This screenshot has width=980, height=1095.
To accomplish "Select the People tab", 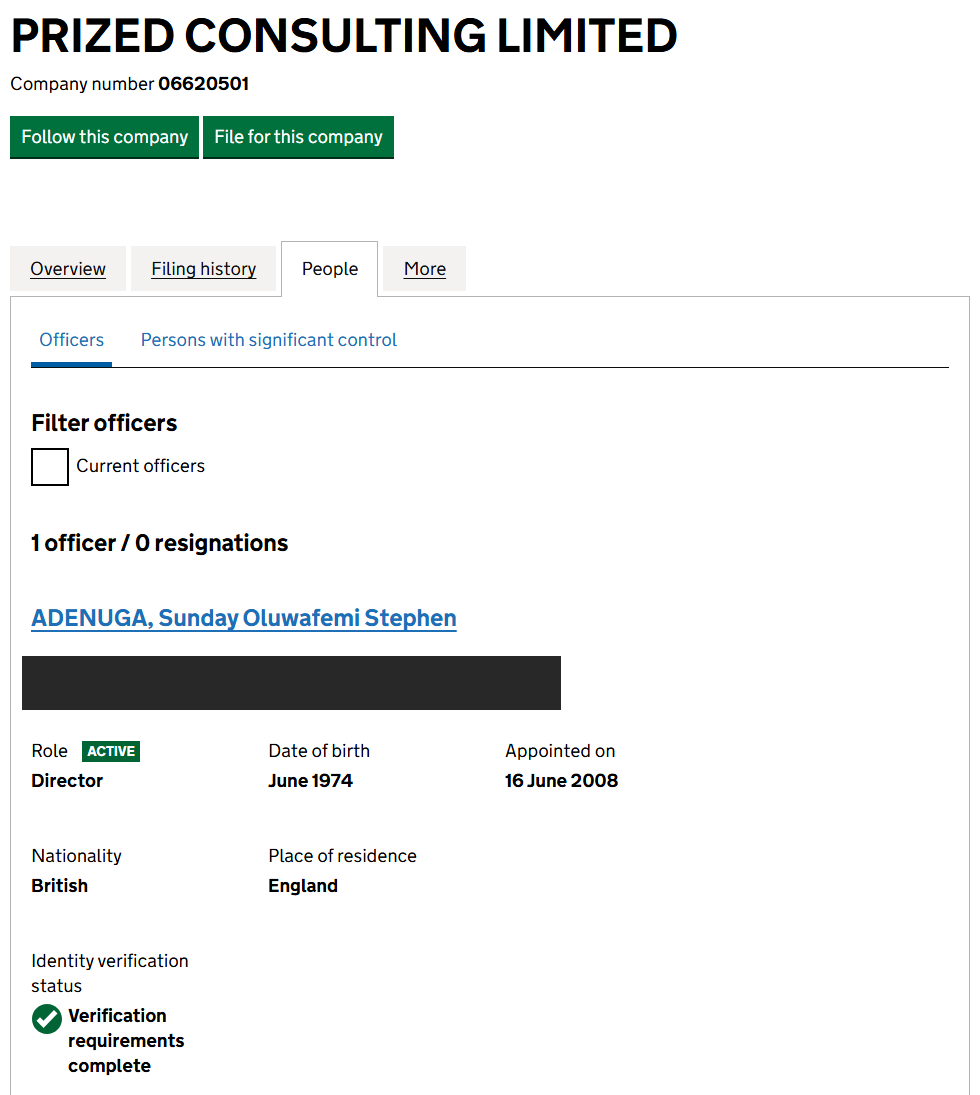I will pos(330,269).
